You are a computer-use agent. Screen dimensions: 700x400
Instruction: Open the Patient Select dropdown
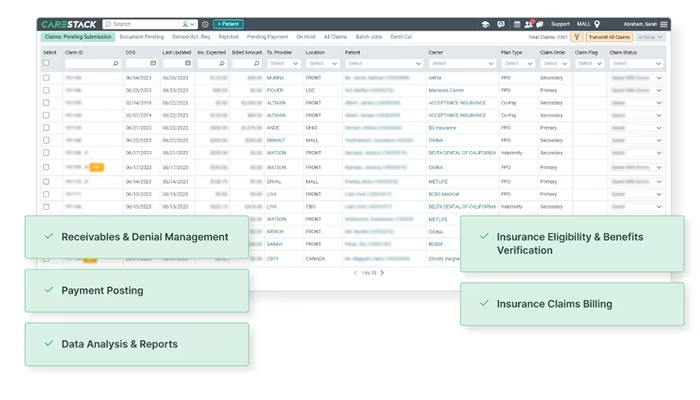click(x=384, y=63)
